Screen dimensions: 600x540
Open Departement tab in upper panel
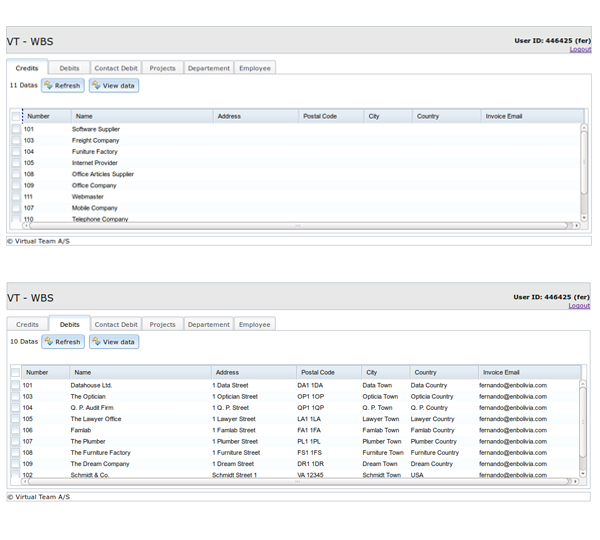coord(209,68)
